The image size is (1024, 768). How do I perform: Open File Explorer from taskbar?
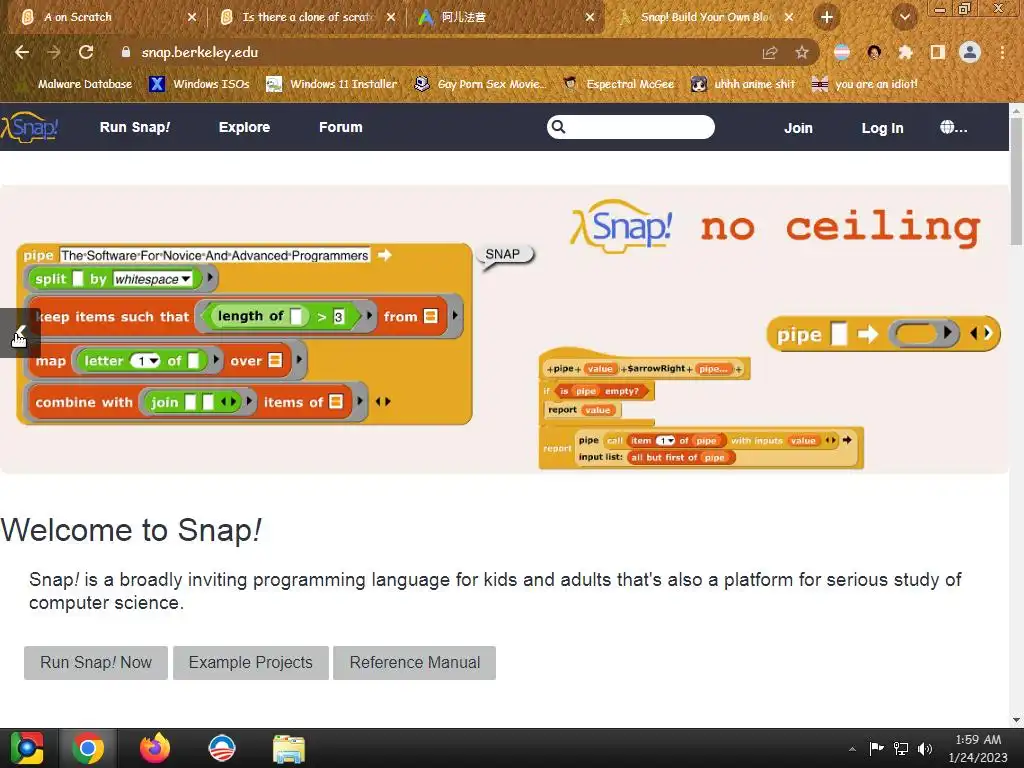(289, 748)
